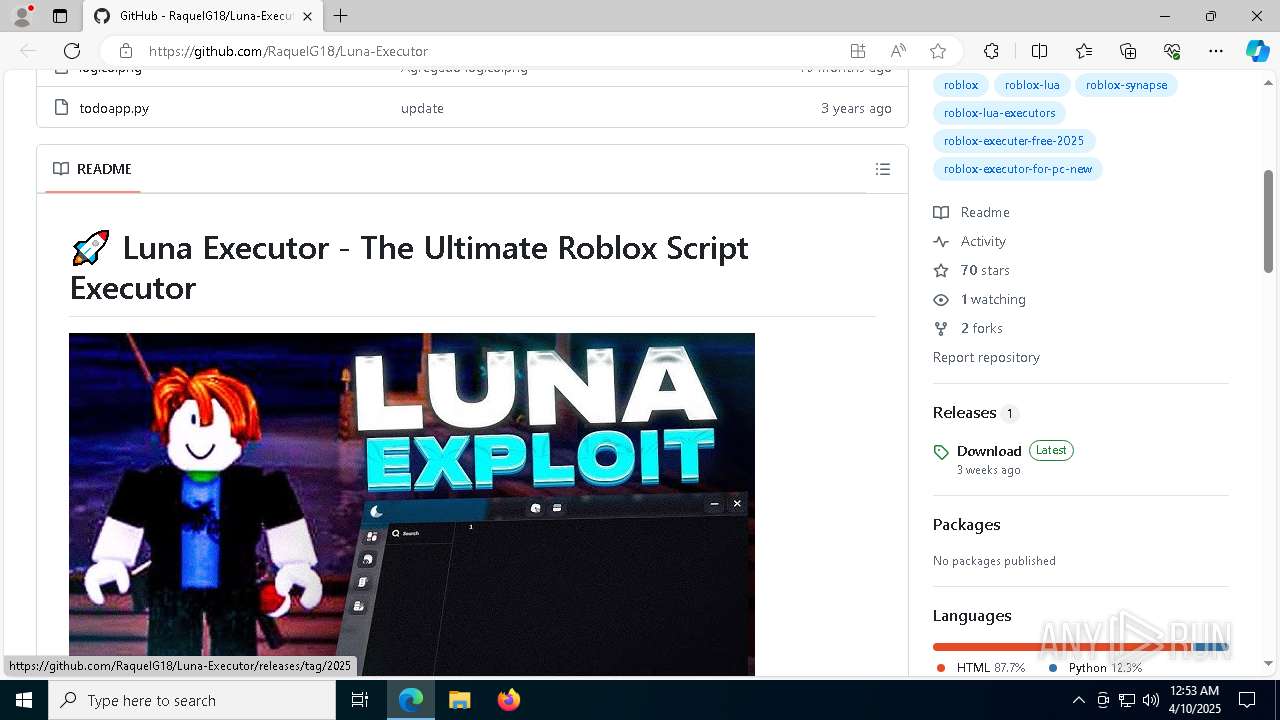Image resolution: width=1280 pixels, height=720 pixels.
Task: Open the taskbar clock and calendar
Action: 1195,700
